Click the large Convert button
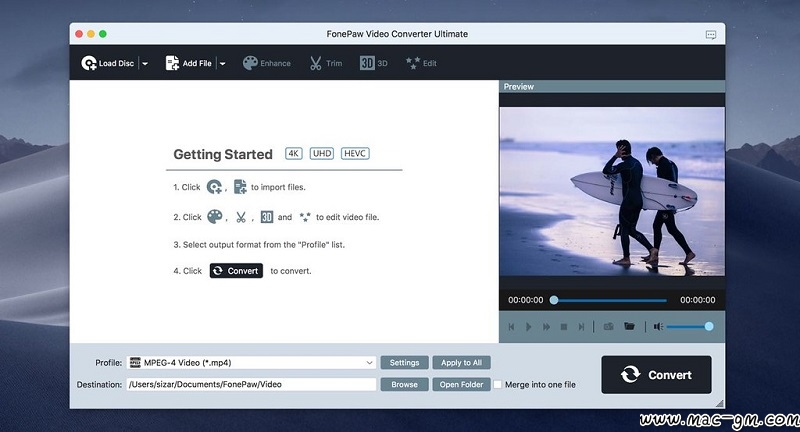 [x=656, y=375]
